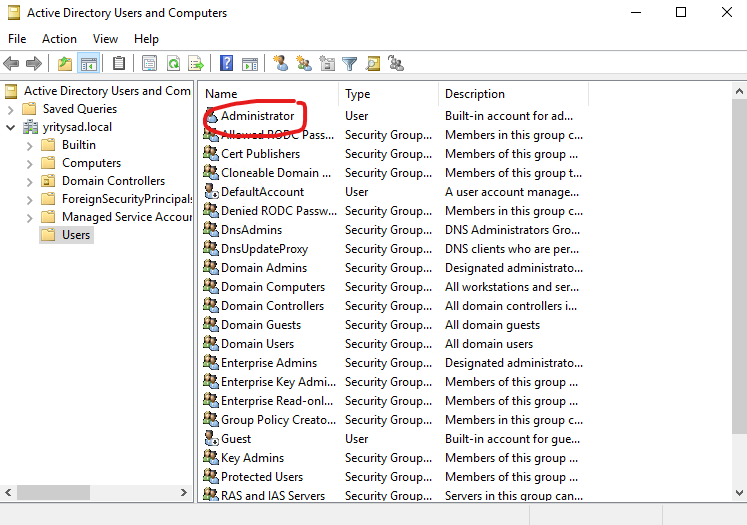Screen dimensions: 747x525
Task: Select the Domain Admins group
Action: tap(264, 268)
